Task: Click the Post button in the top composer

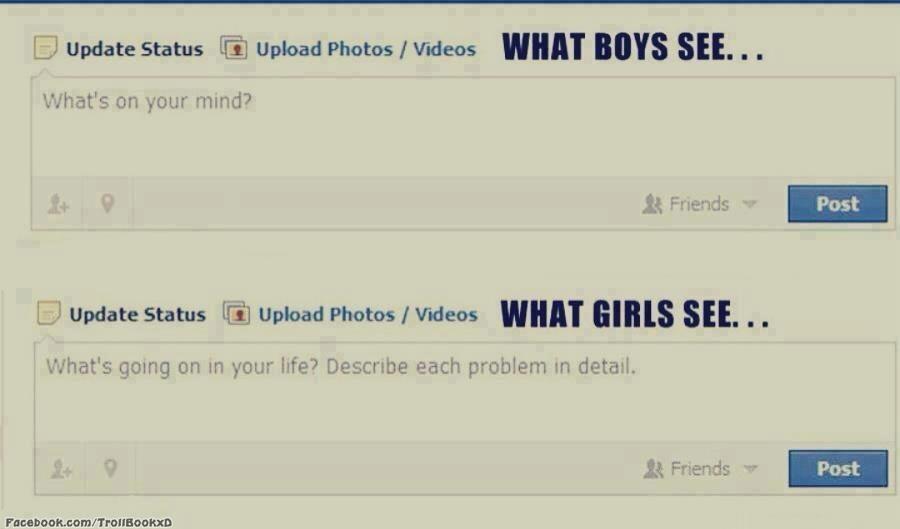Action: point(837,204)
